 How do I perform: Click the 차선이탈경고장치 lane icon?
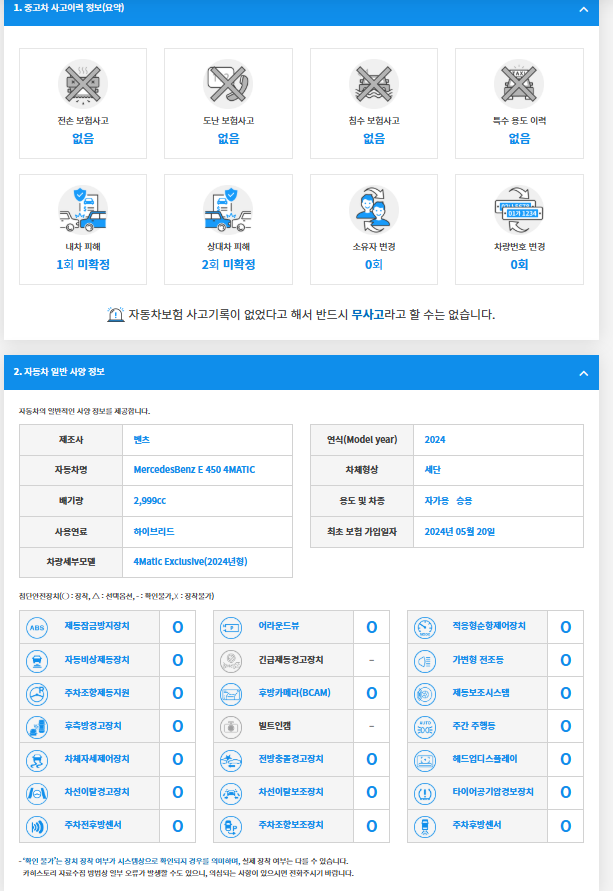point(37,793)
